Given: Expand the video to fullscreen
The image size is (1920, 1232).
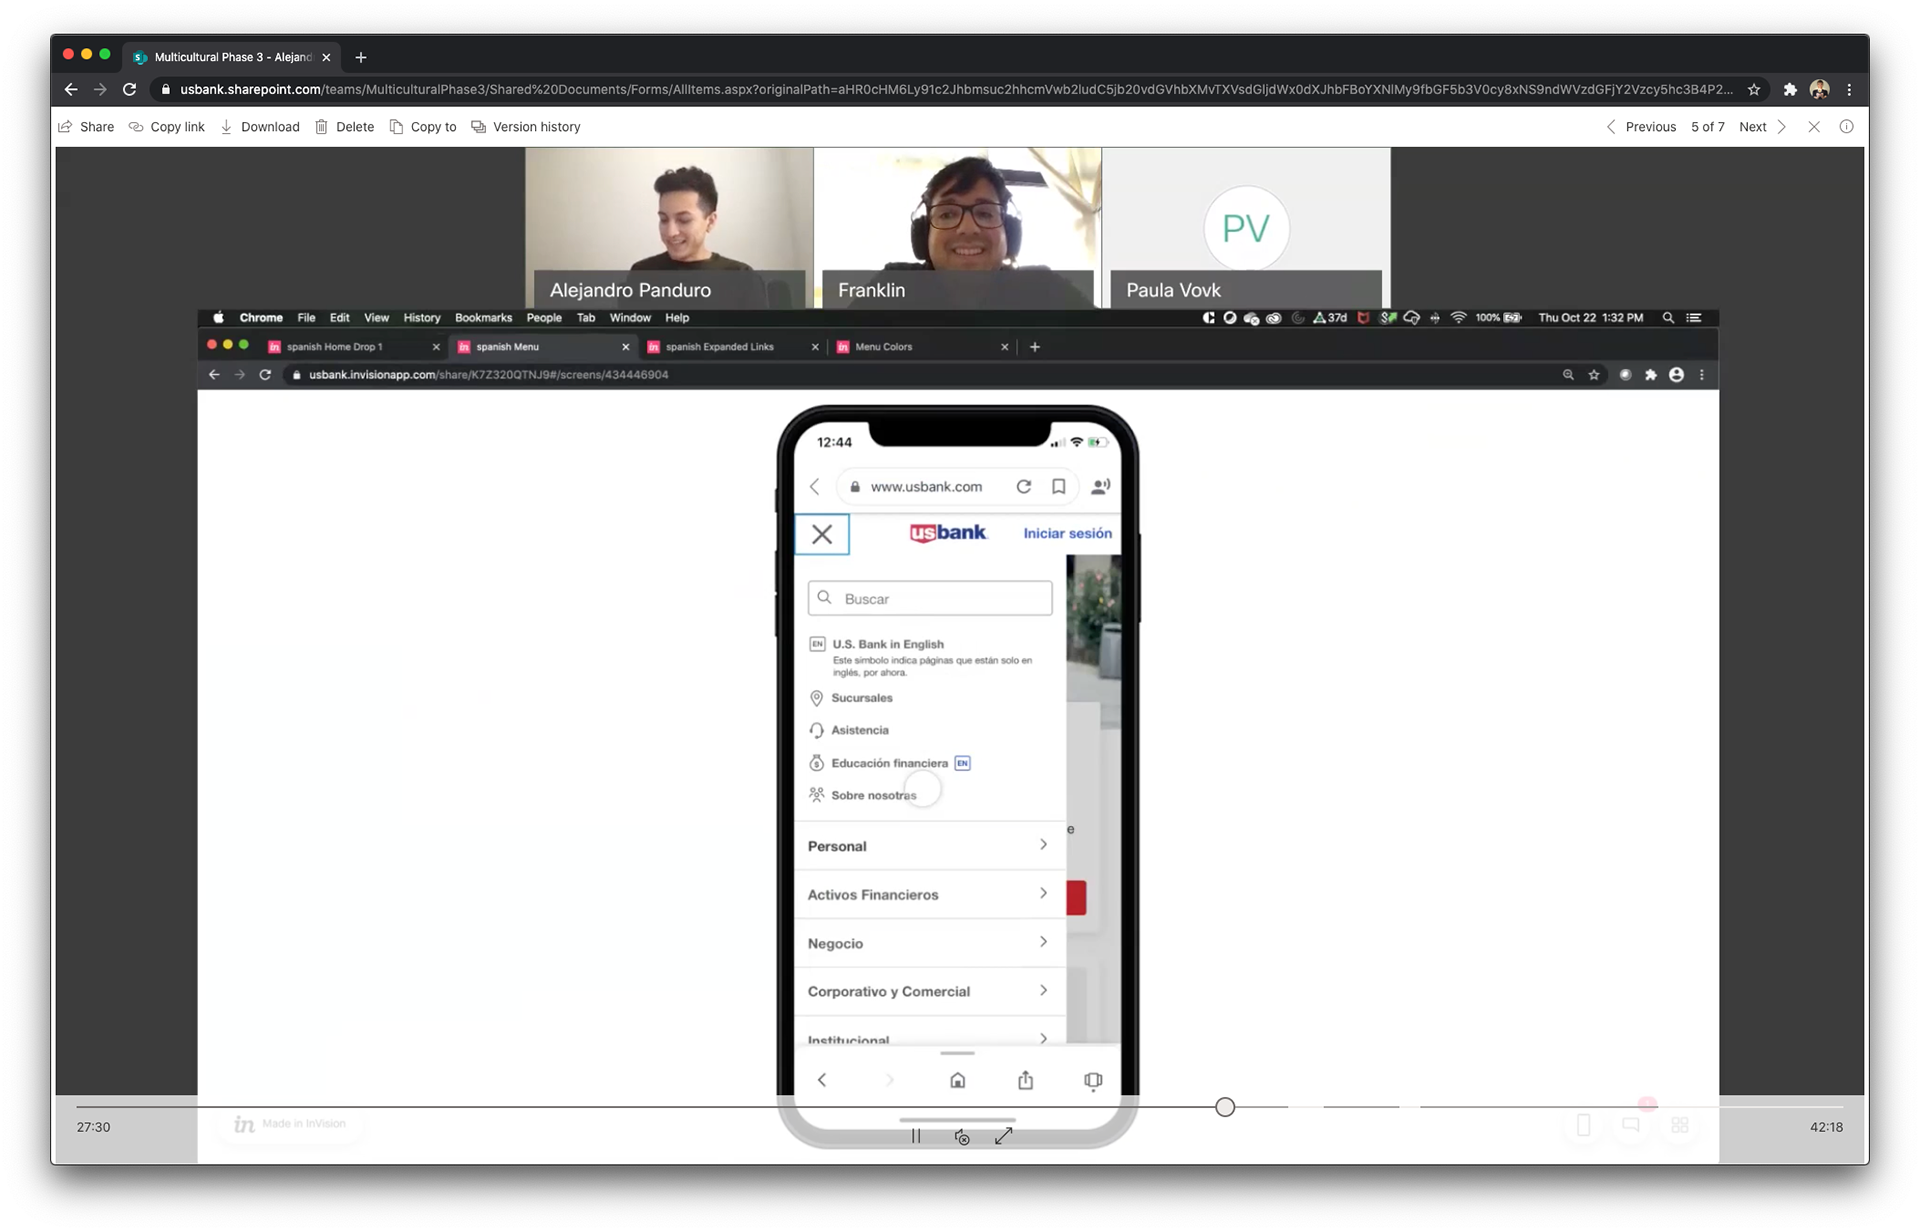Looking at the screenshot, I should (1004, 1136).
